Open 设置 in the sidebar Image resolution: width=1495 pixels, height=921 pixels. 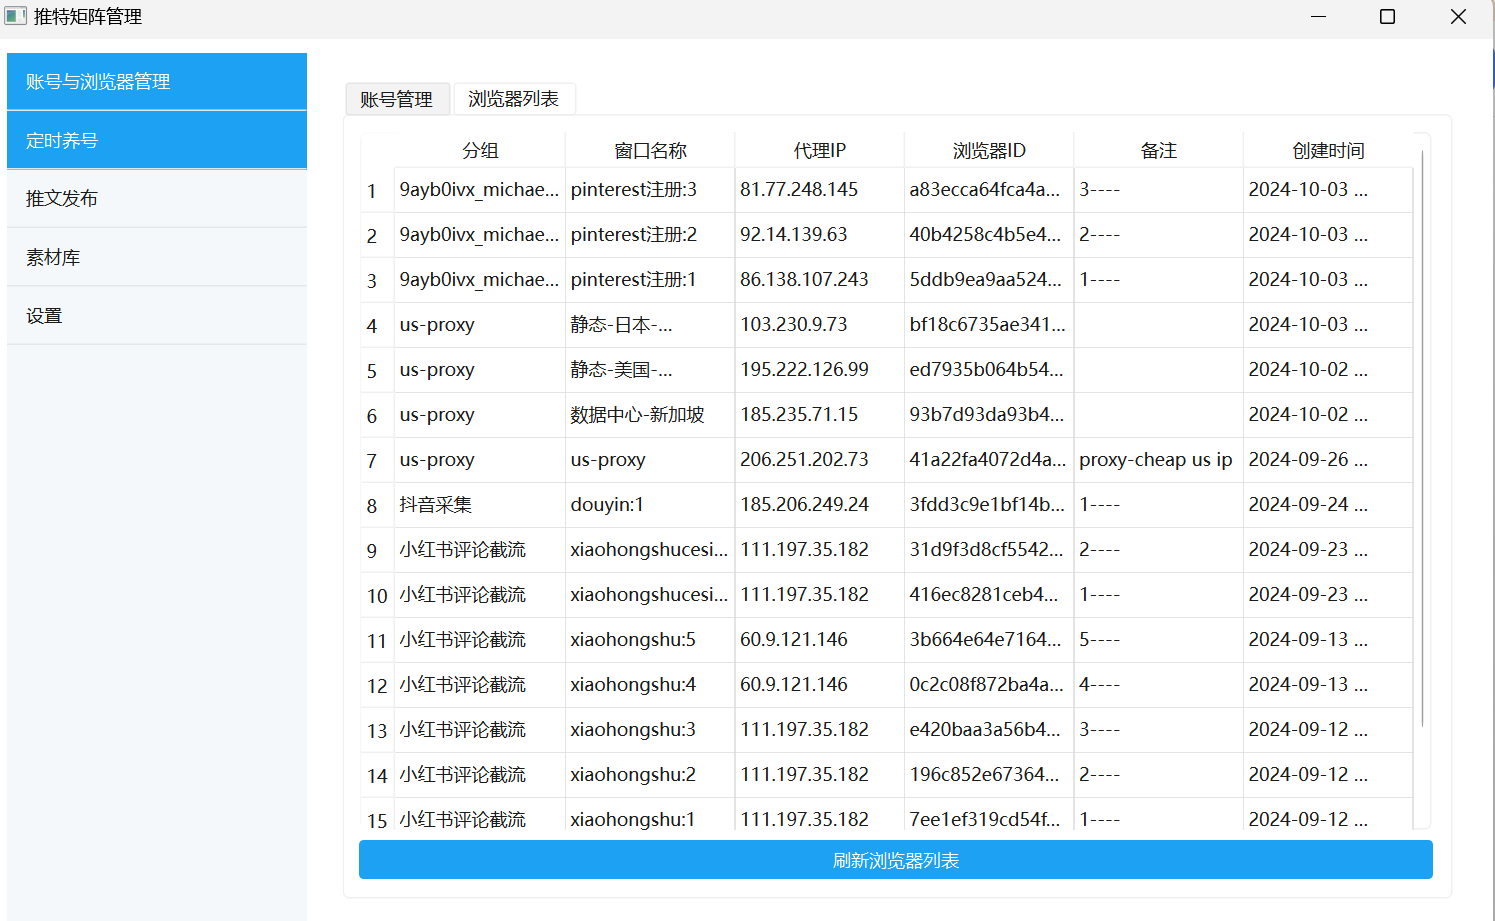(157, 316)
